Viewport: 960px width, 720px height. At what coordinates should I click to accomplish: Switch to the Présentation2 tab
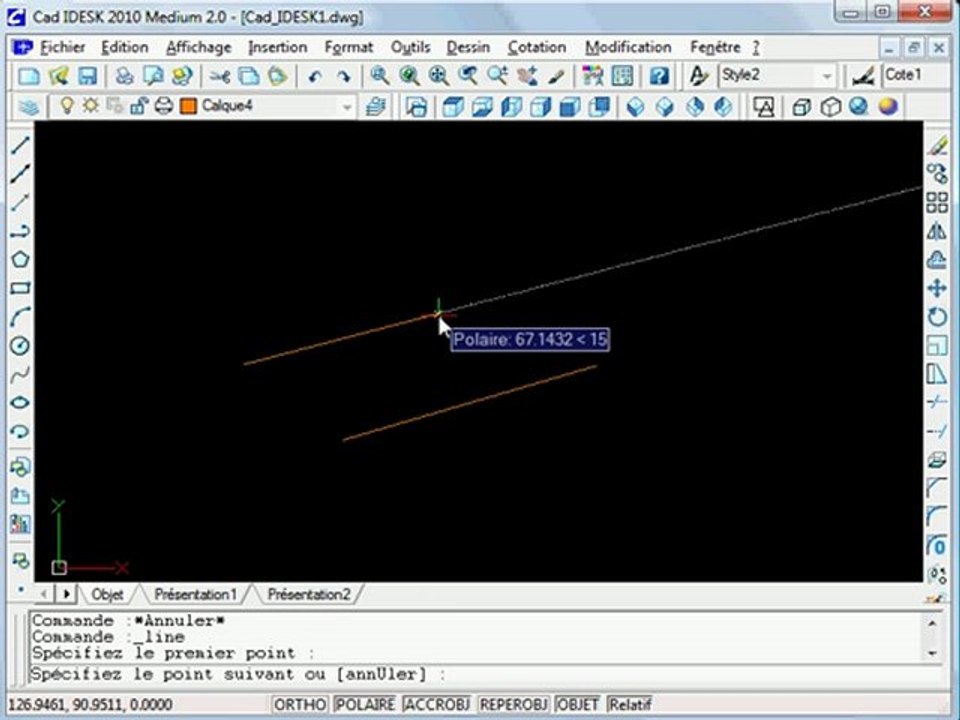(x=309, y=594)
